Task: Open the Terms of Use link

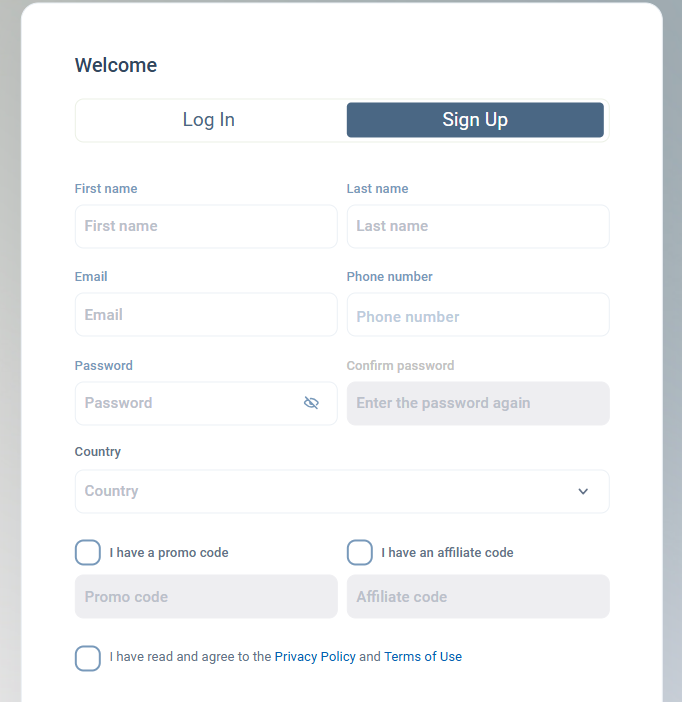Action: pyautogui.click(x=423, y=656)
